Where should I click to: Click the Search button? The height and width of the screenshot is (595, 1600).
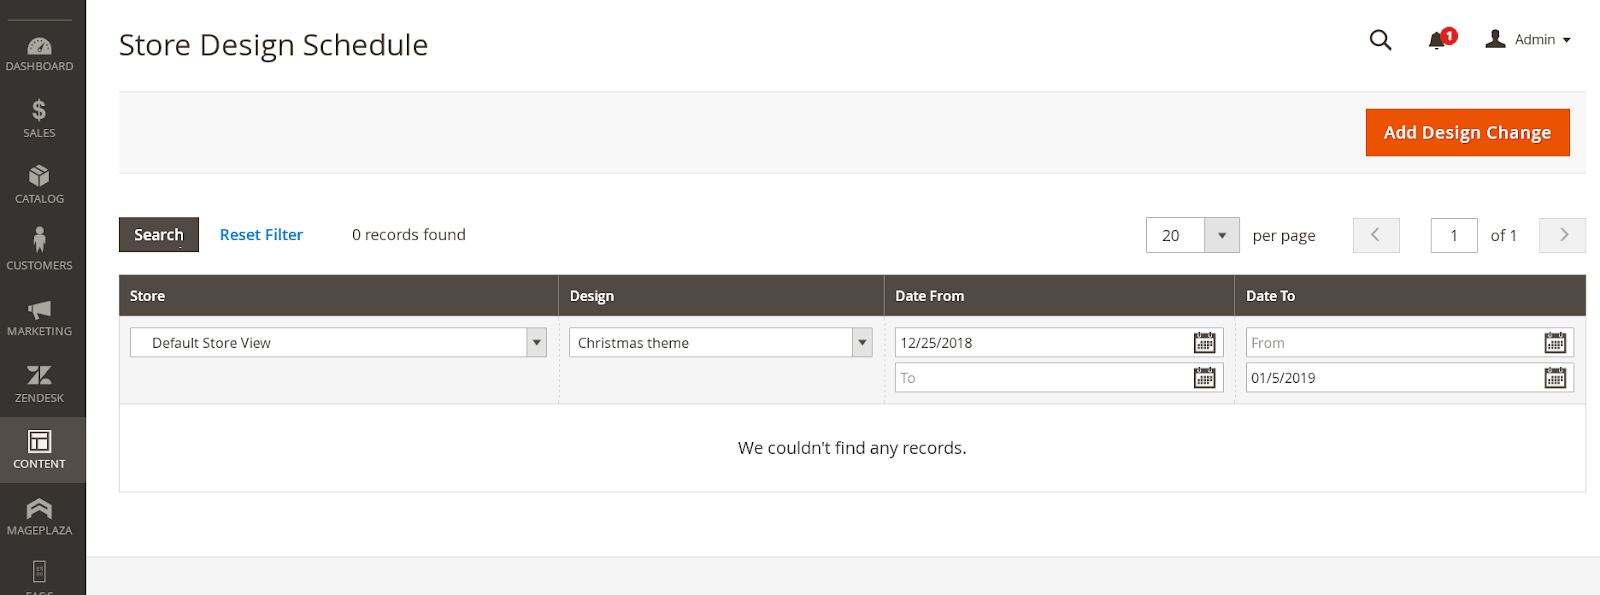(x=159, y=235)
